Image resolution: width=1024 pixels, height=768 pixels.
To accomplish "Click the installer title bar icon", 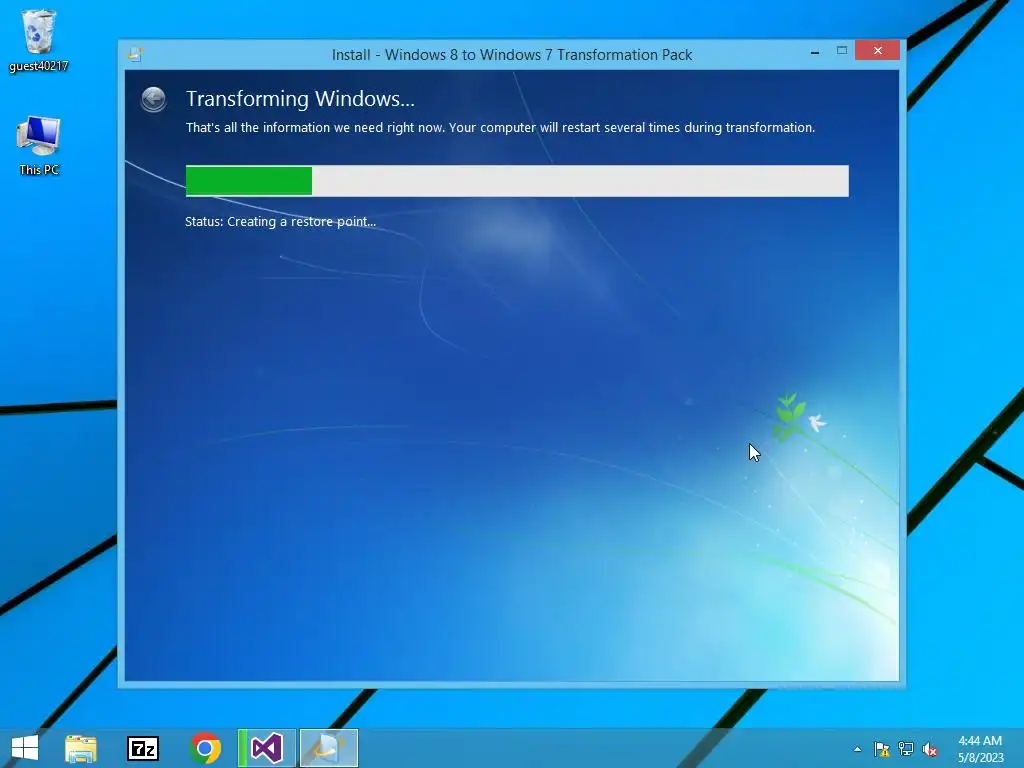I will pyautogui.click(x=136, y=54).
